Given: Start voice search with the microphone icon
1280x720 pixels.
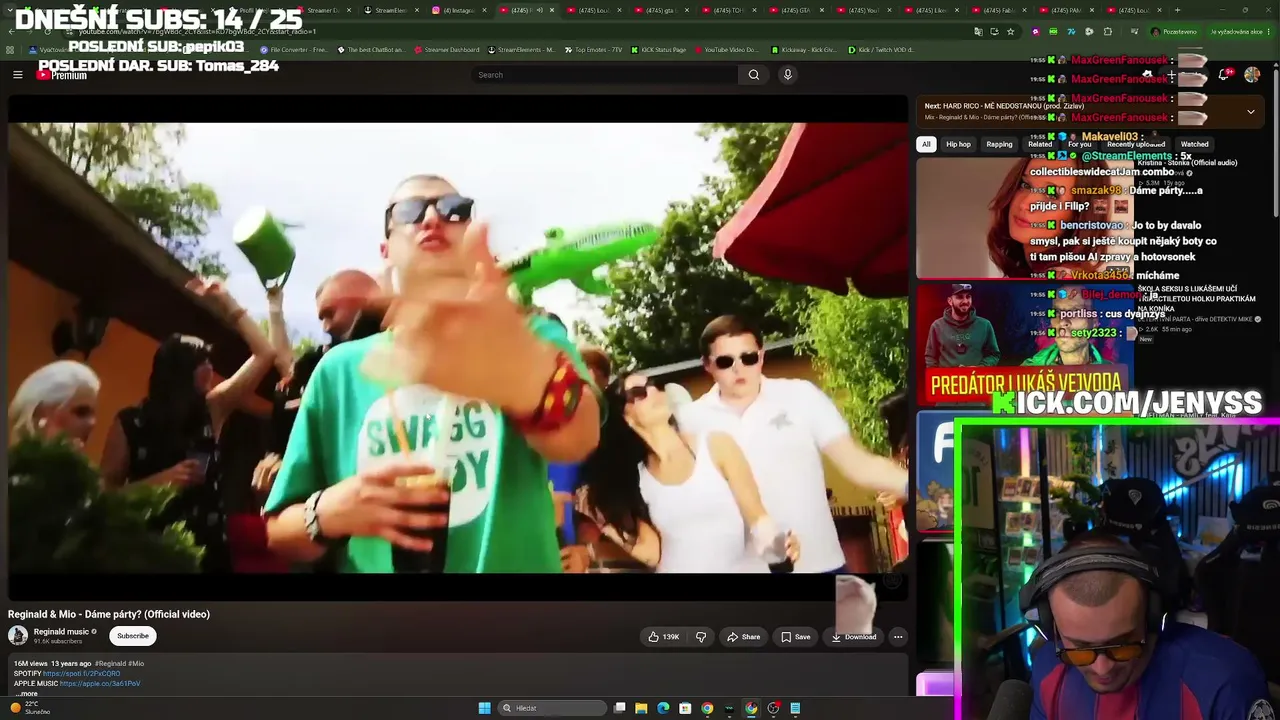Looking at the screenshot, I should pyautogui.click(x=788, y=74).
